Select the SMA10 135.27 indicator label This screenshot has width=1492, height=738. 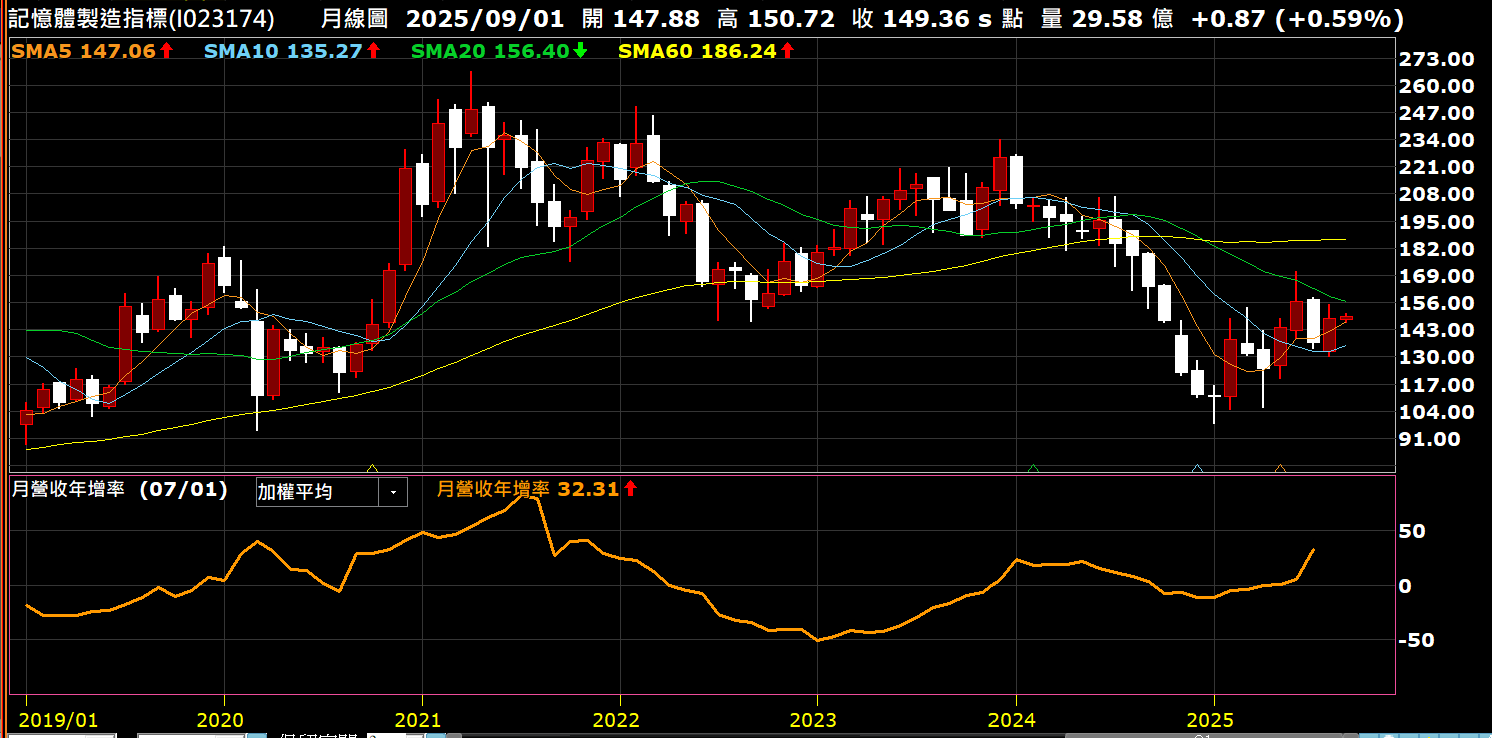tap(282, 50)
